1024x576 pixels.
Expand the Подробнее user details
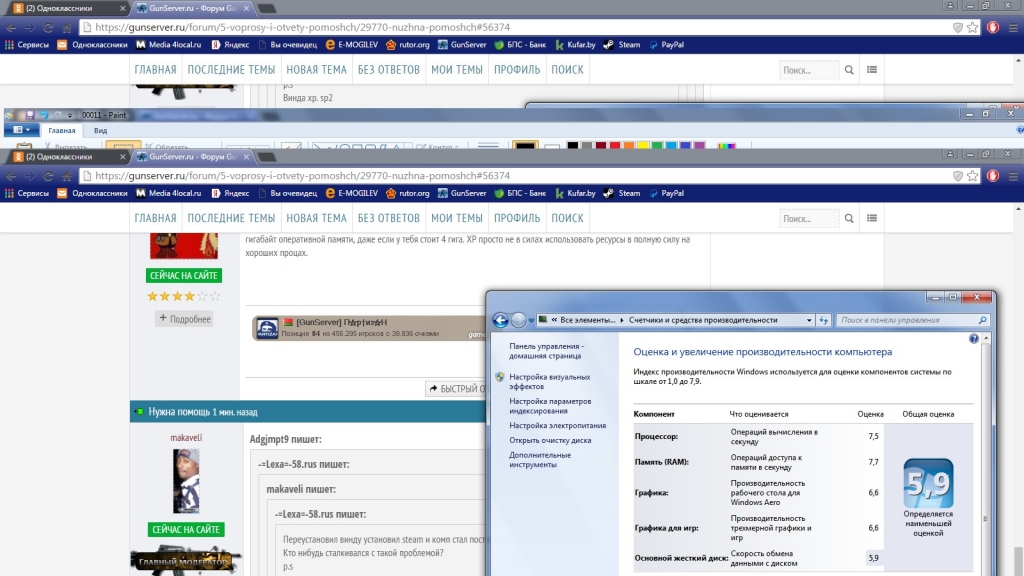[x=184, y=318]
